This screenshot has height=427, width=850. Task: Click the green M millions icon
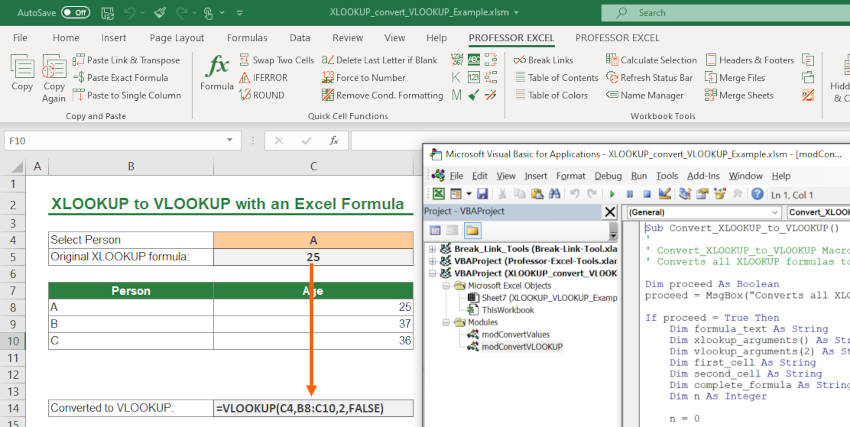coord(456,95)
